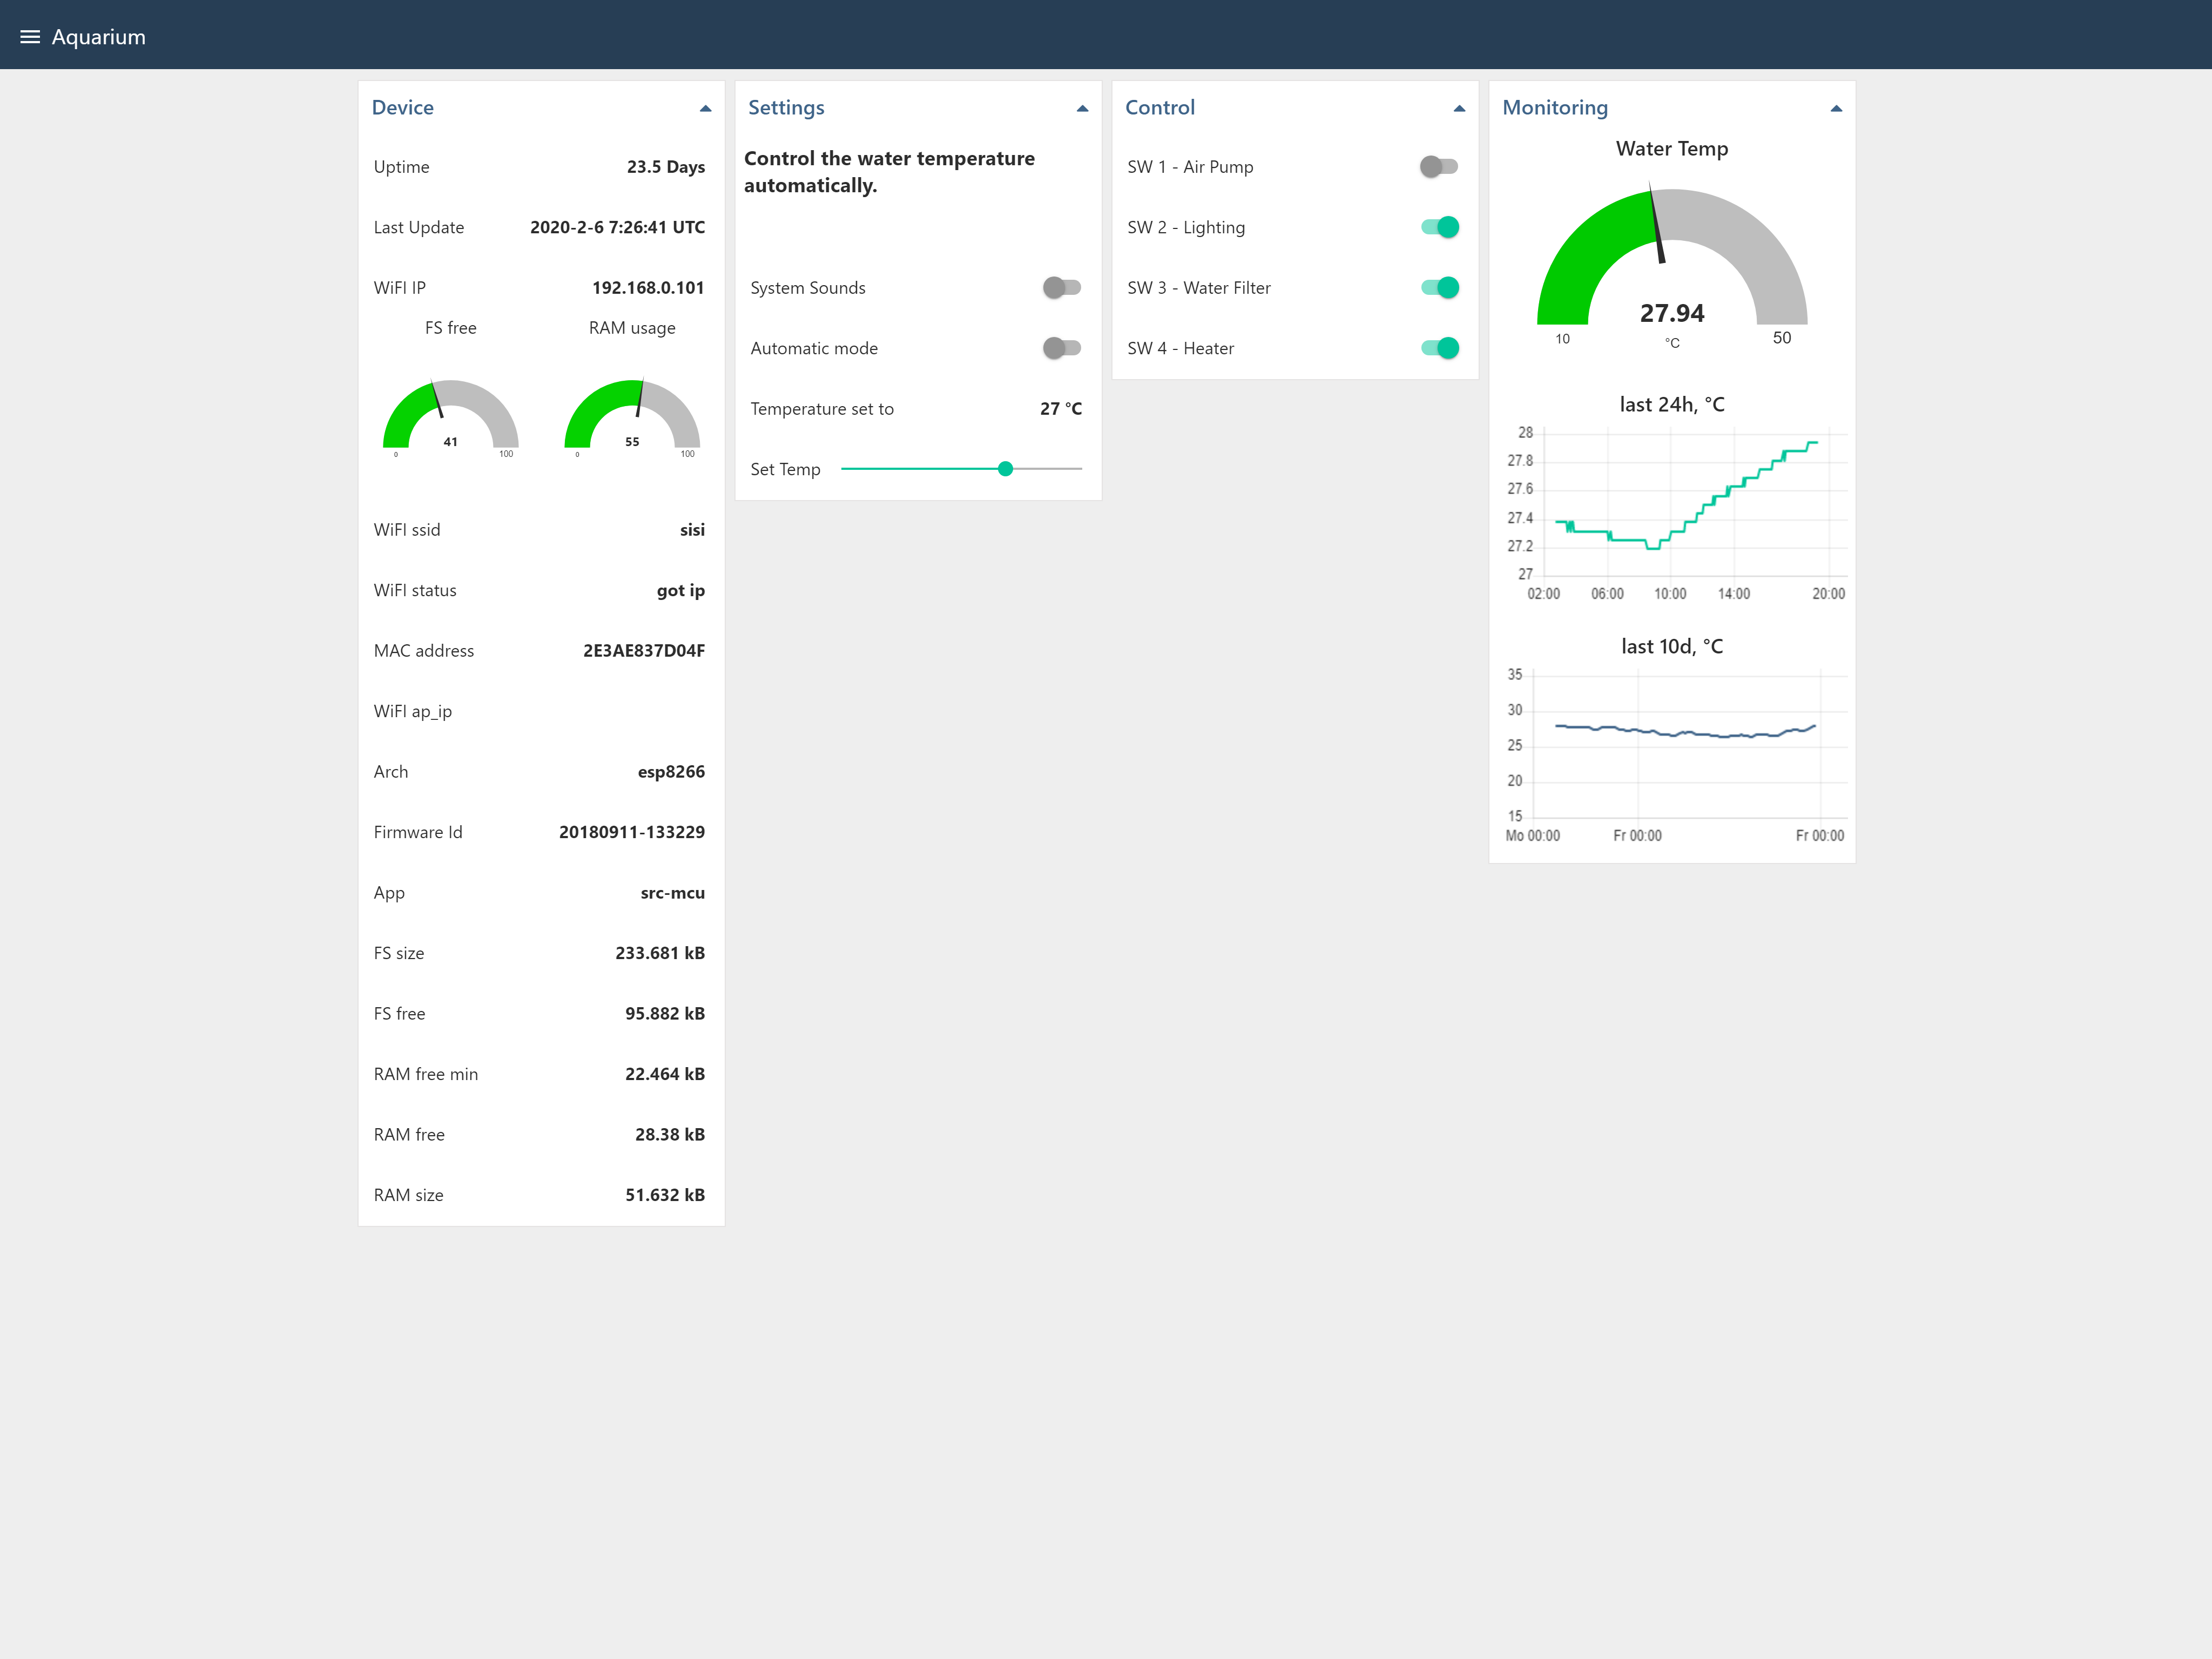Disable the SW 3 Water Filter switch
The height and width of the screenshot is (1659, 2212).
tap(1439, 288)
